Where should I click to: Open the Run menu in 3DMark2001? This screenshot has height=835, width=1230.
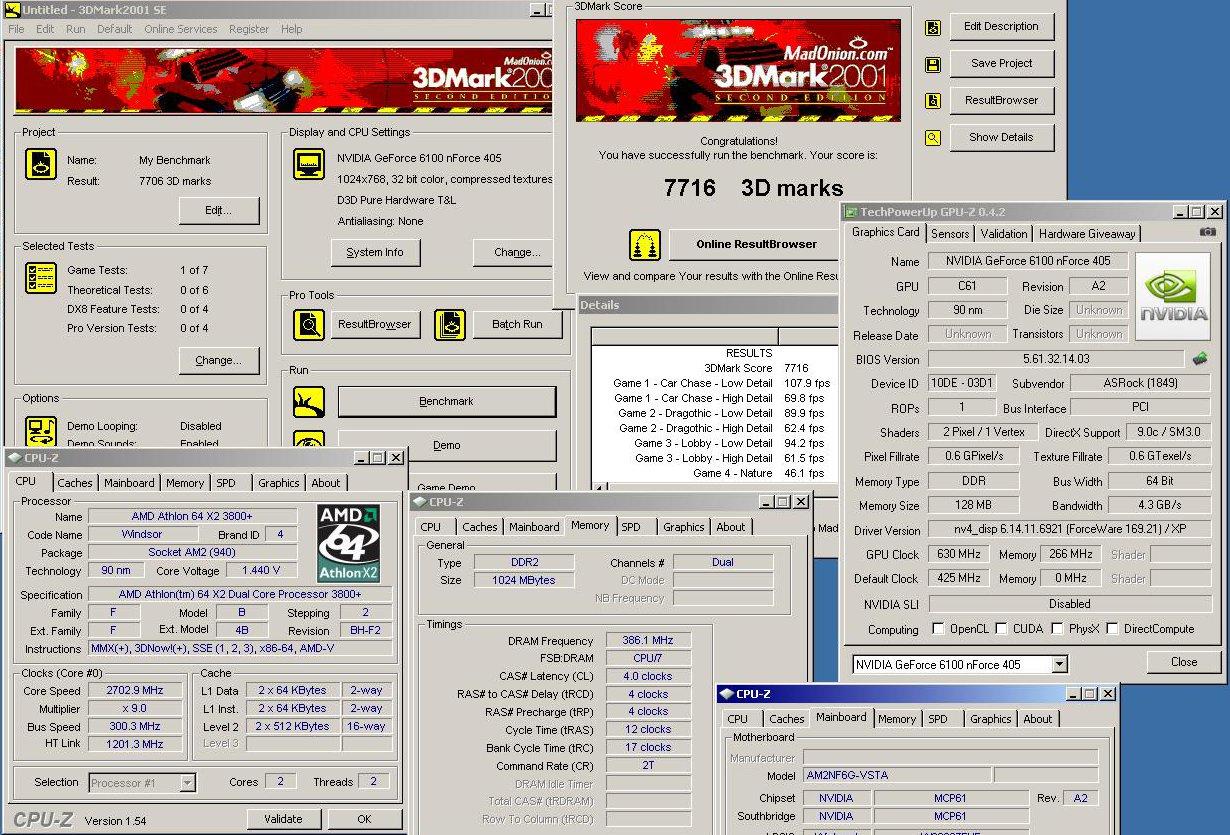point(75,29)
